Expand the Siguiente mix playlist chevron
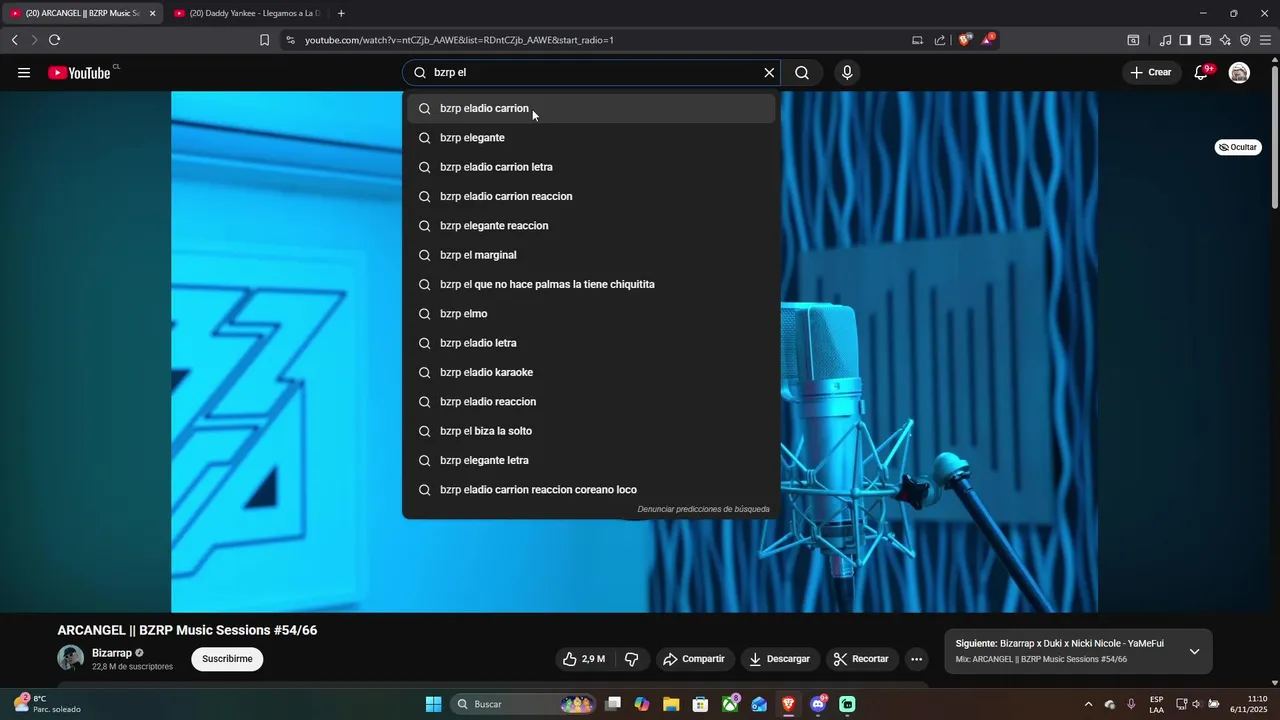Viewport: 1280px width, 720px height. (x=1194, y=652)
